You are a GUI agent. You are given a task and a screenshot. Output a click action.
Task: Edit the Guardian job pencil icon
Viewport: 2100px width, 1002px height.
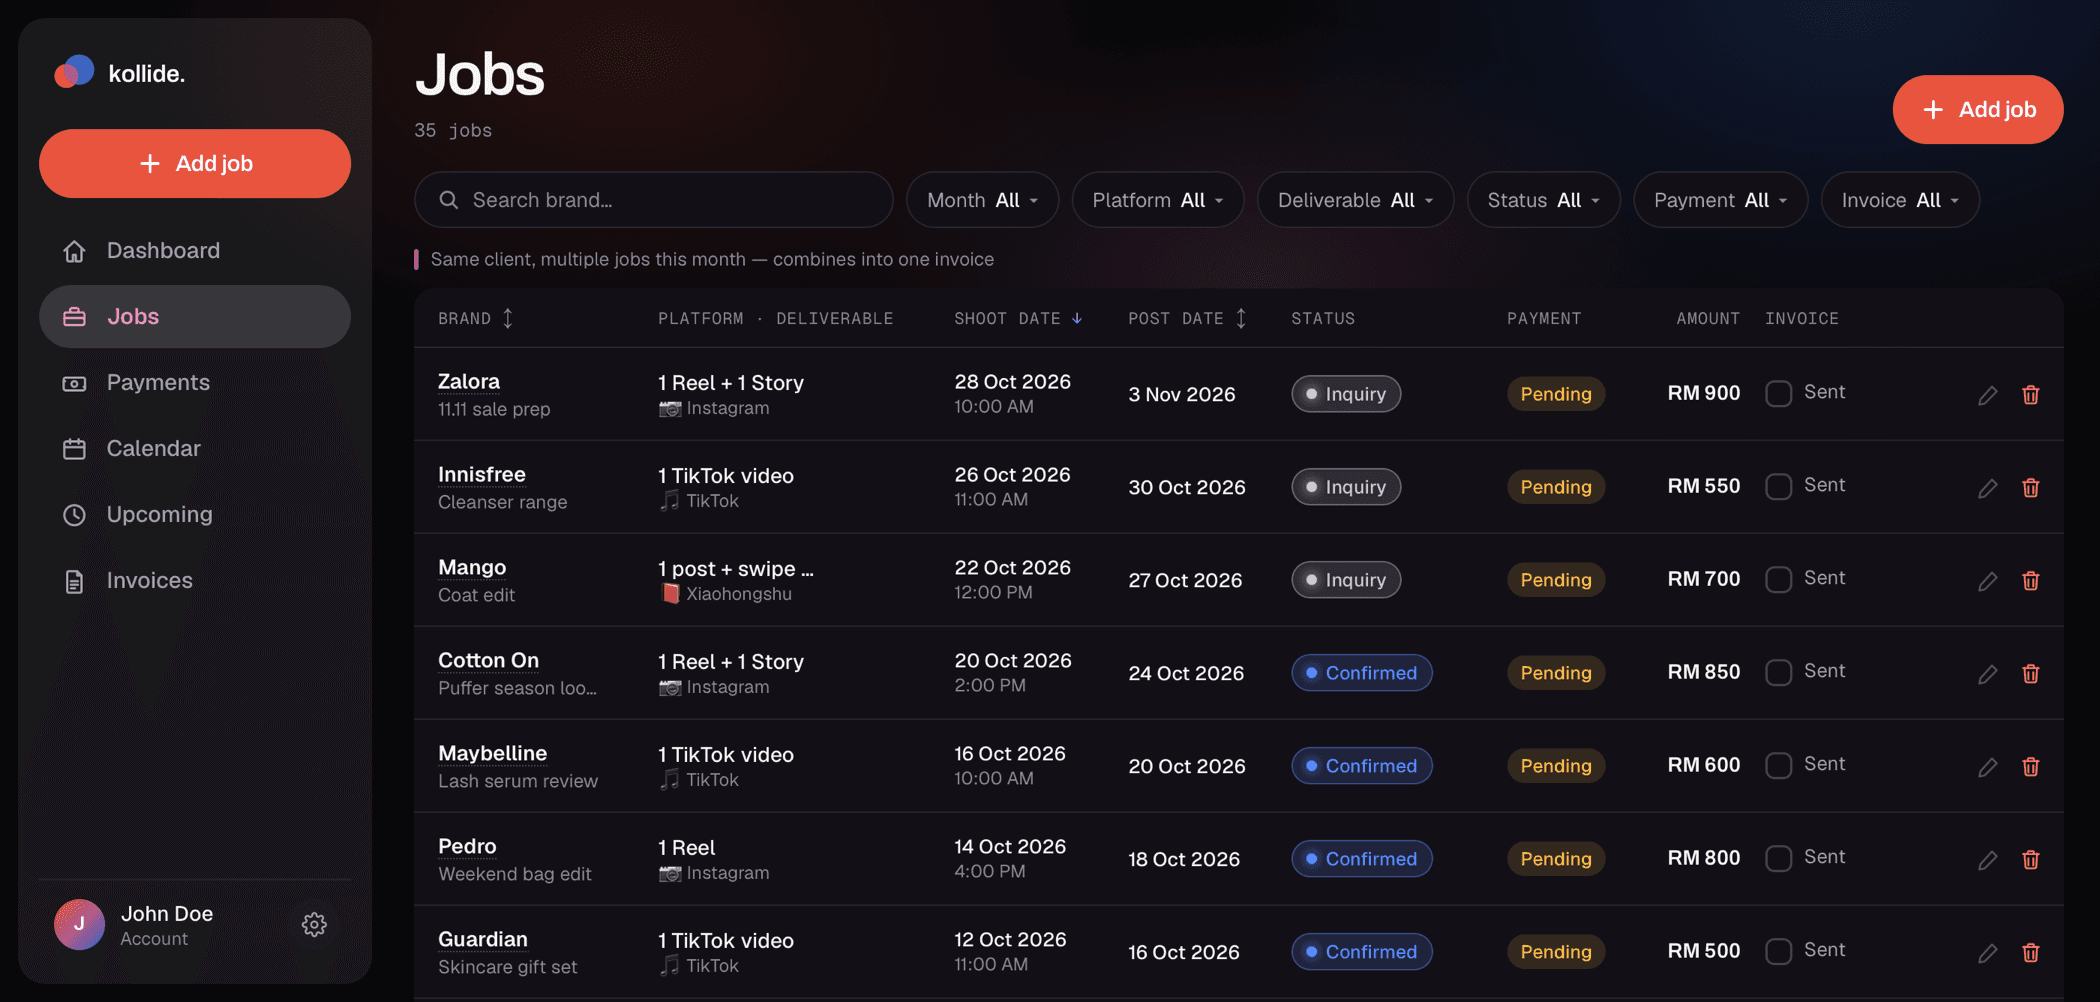[1987, 953]
